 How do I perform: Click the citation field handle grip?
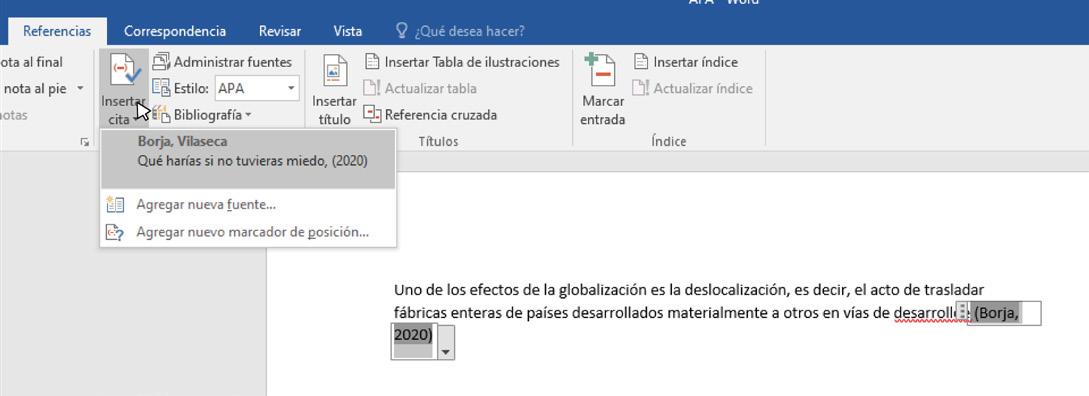tap(963, 313)
